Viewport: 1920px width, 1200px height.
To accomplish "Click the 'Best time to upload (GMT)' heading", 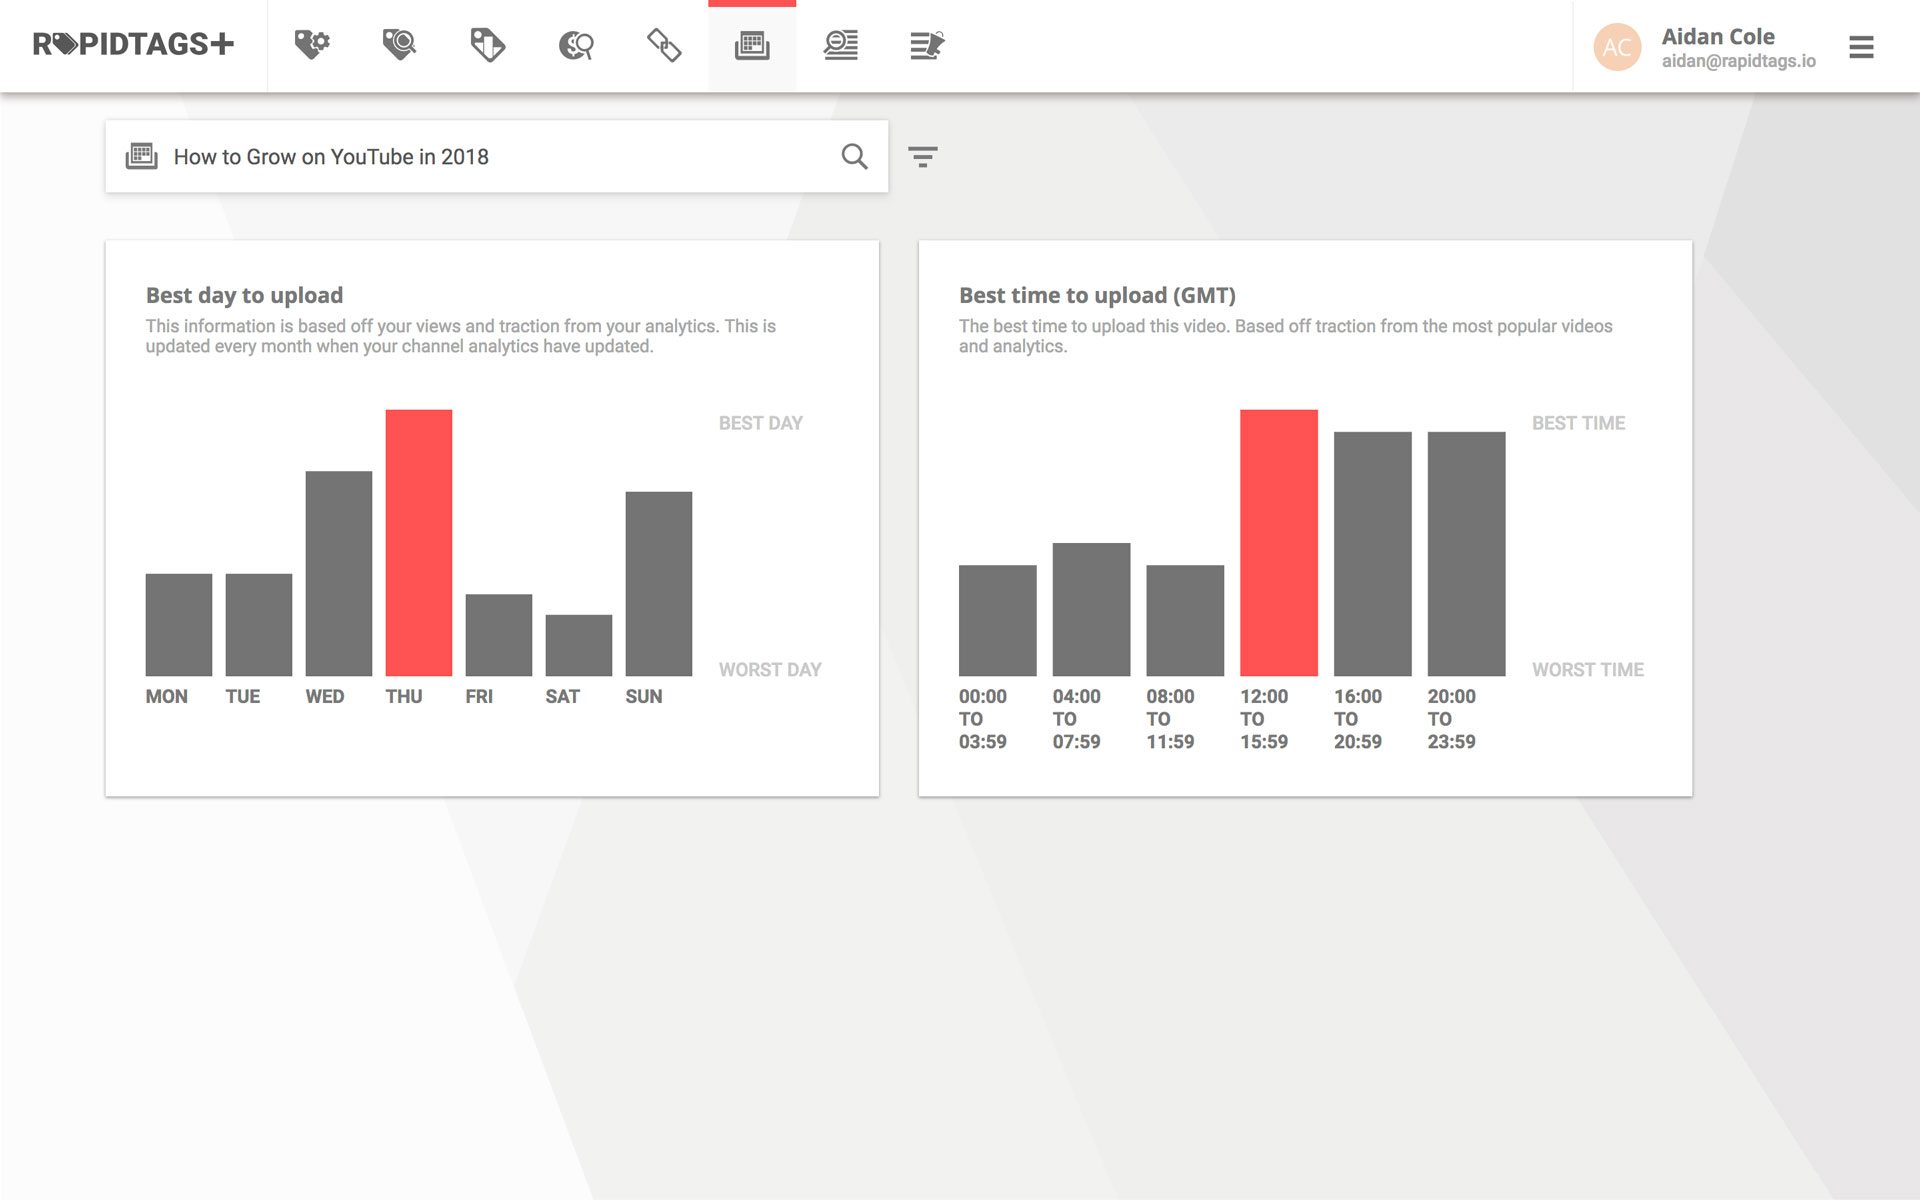I will (x=1097, y=295).
